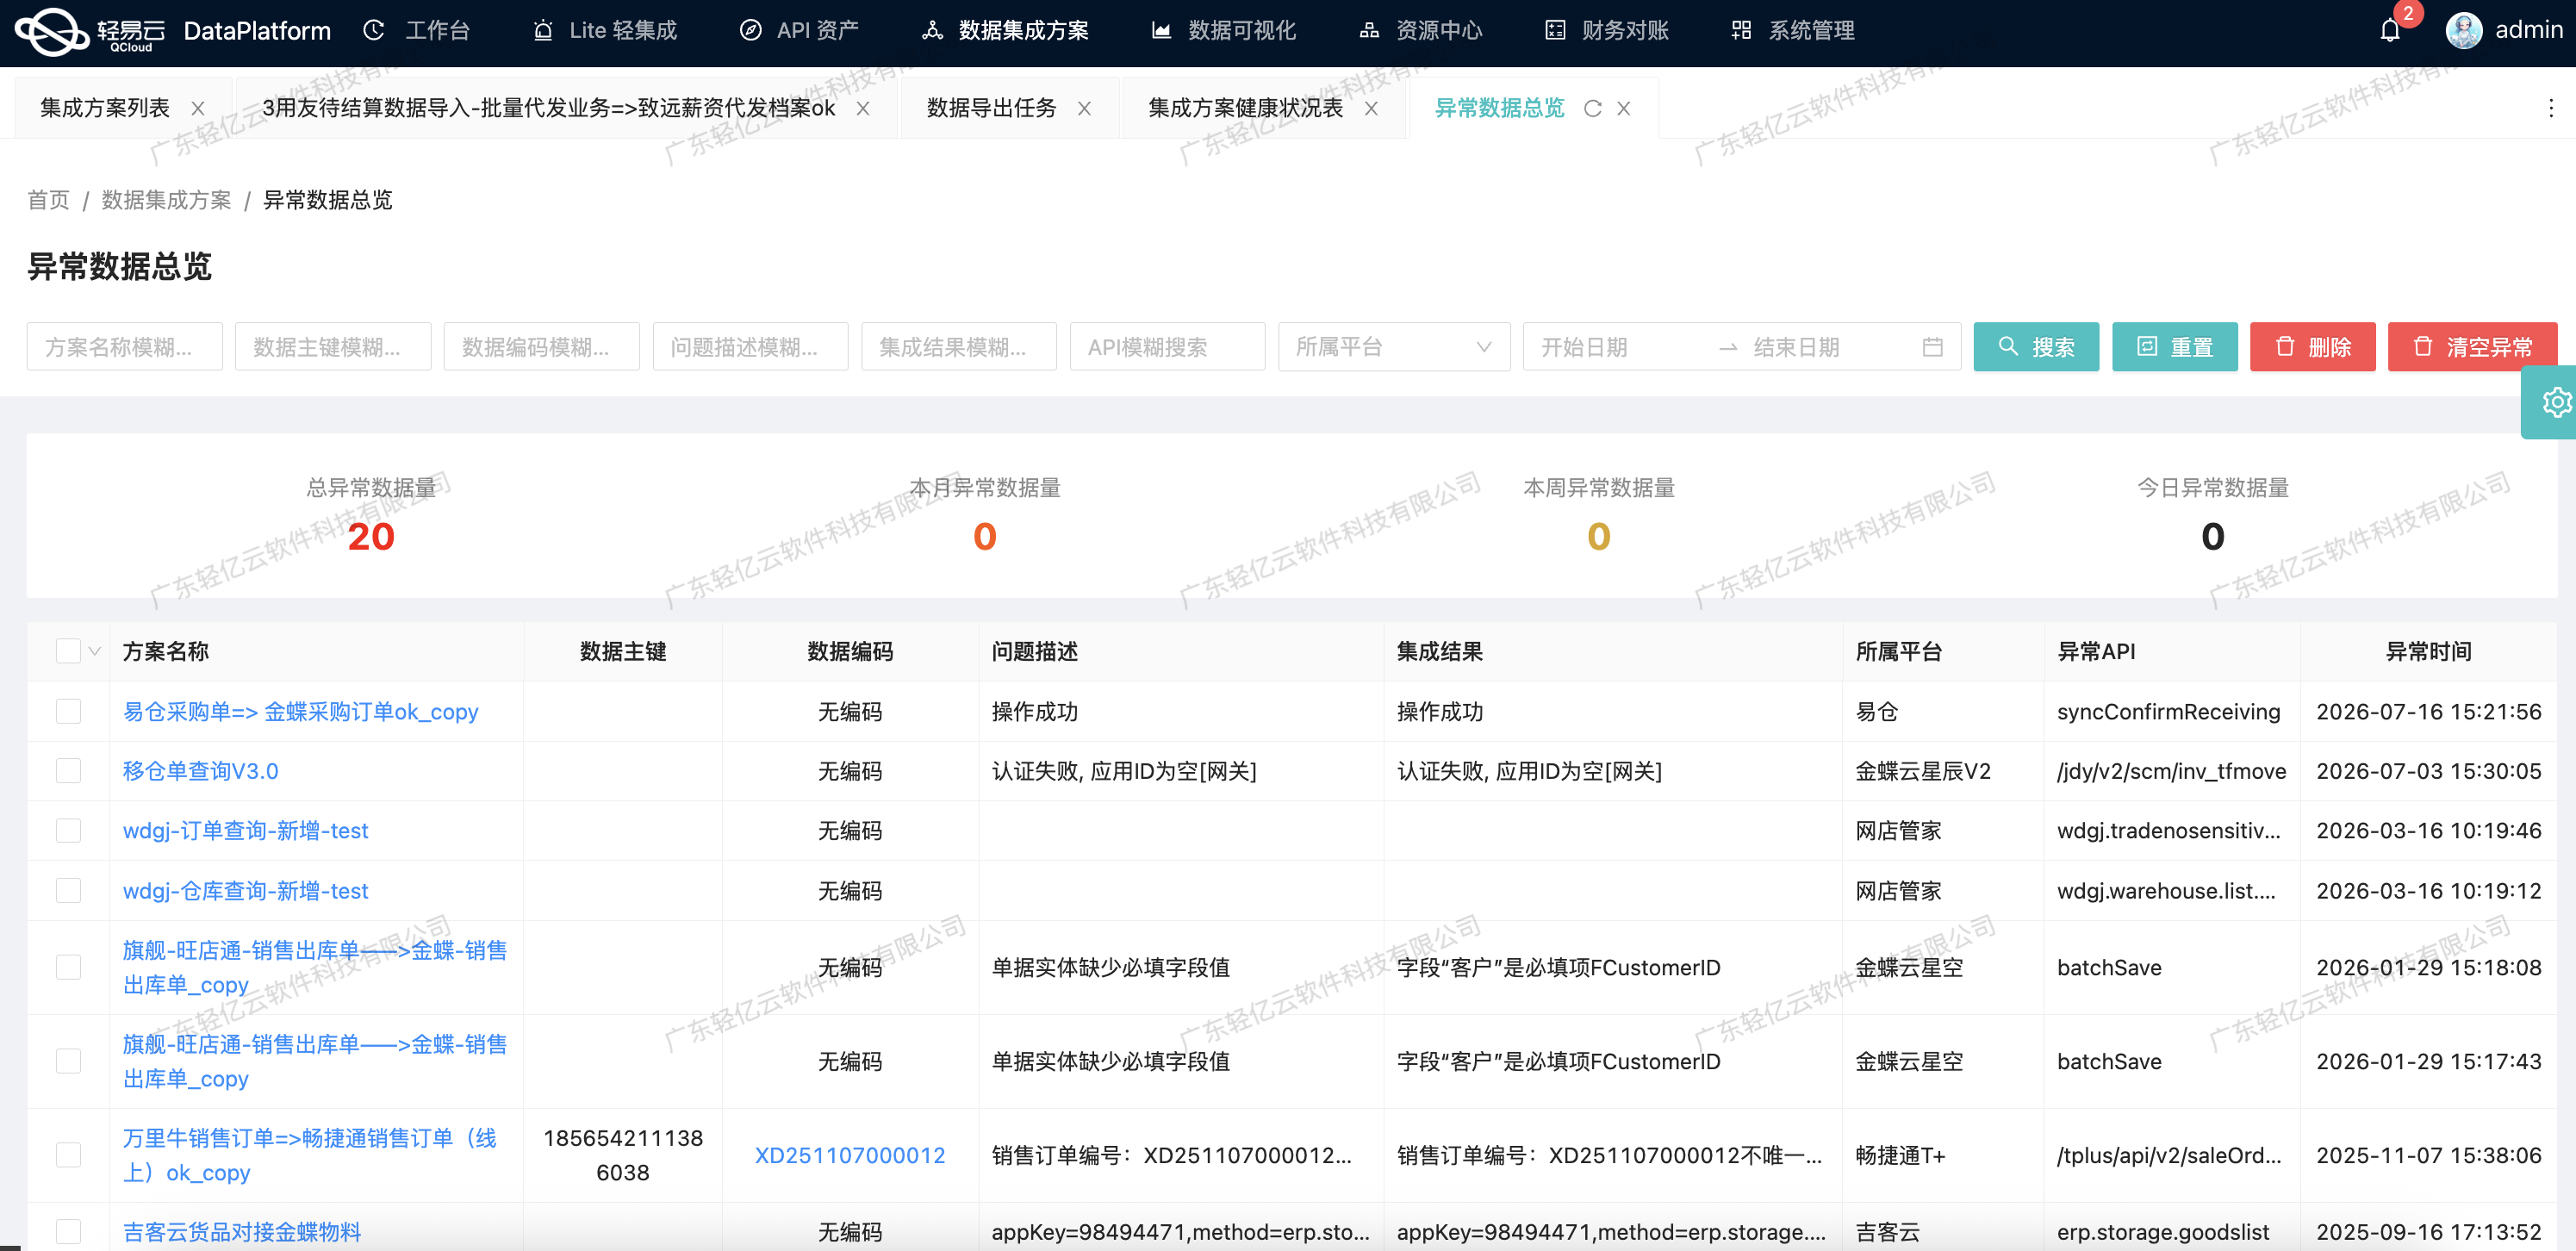This screenshot has width=2576, height=1251.
Task: Go to 数据集成方案 in breadcrumb
Action: (x=166, y=200)
